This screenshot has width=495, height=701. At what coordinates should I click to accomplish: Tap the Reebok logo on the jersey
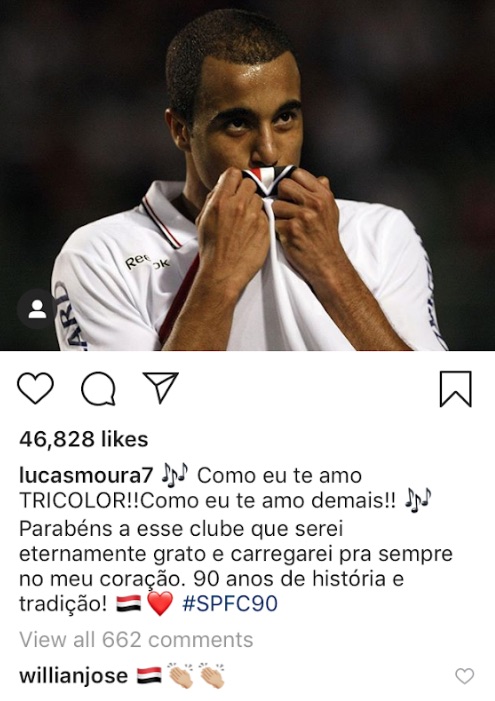point(147,262)
